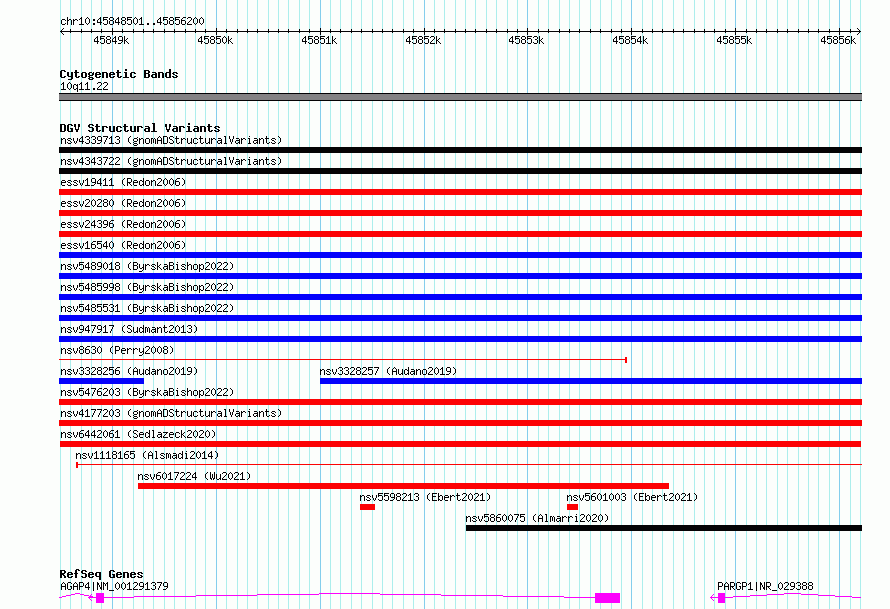Open the DGV Structural Variants track title
The image size is (890, 609).
click(140, 128)
